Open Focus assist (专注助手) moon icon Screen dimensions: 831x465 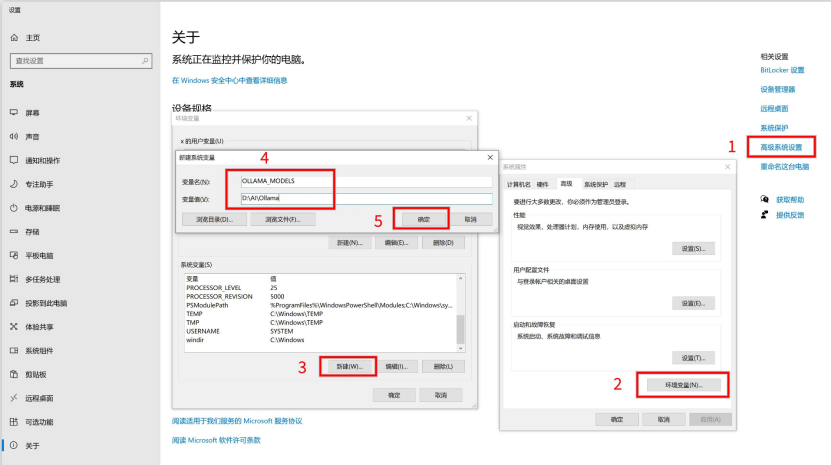tap(14, 184)
